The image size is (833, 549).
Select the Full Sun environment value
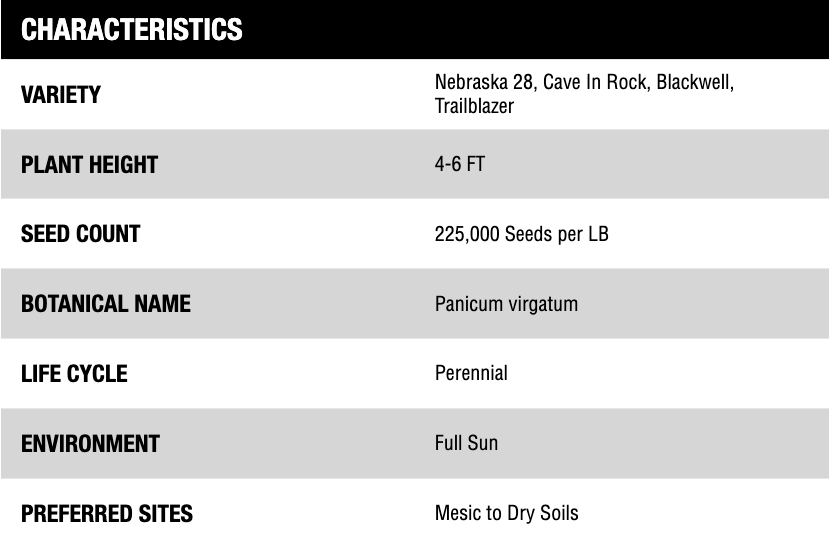click(x=466, y=443)
